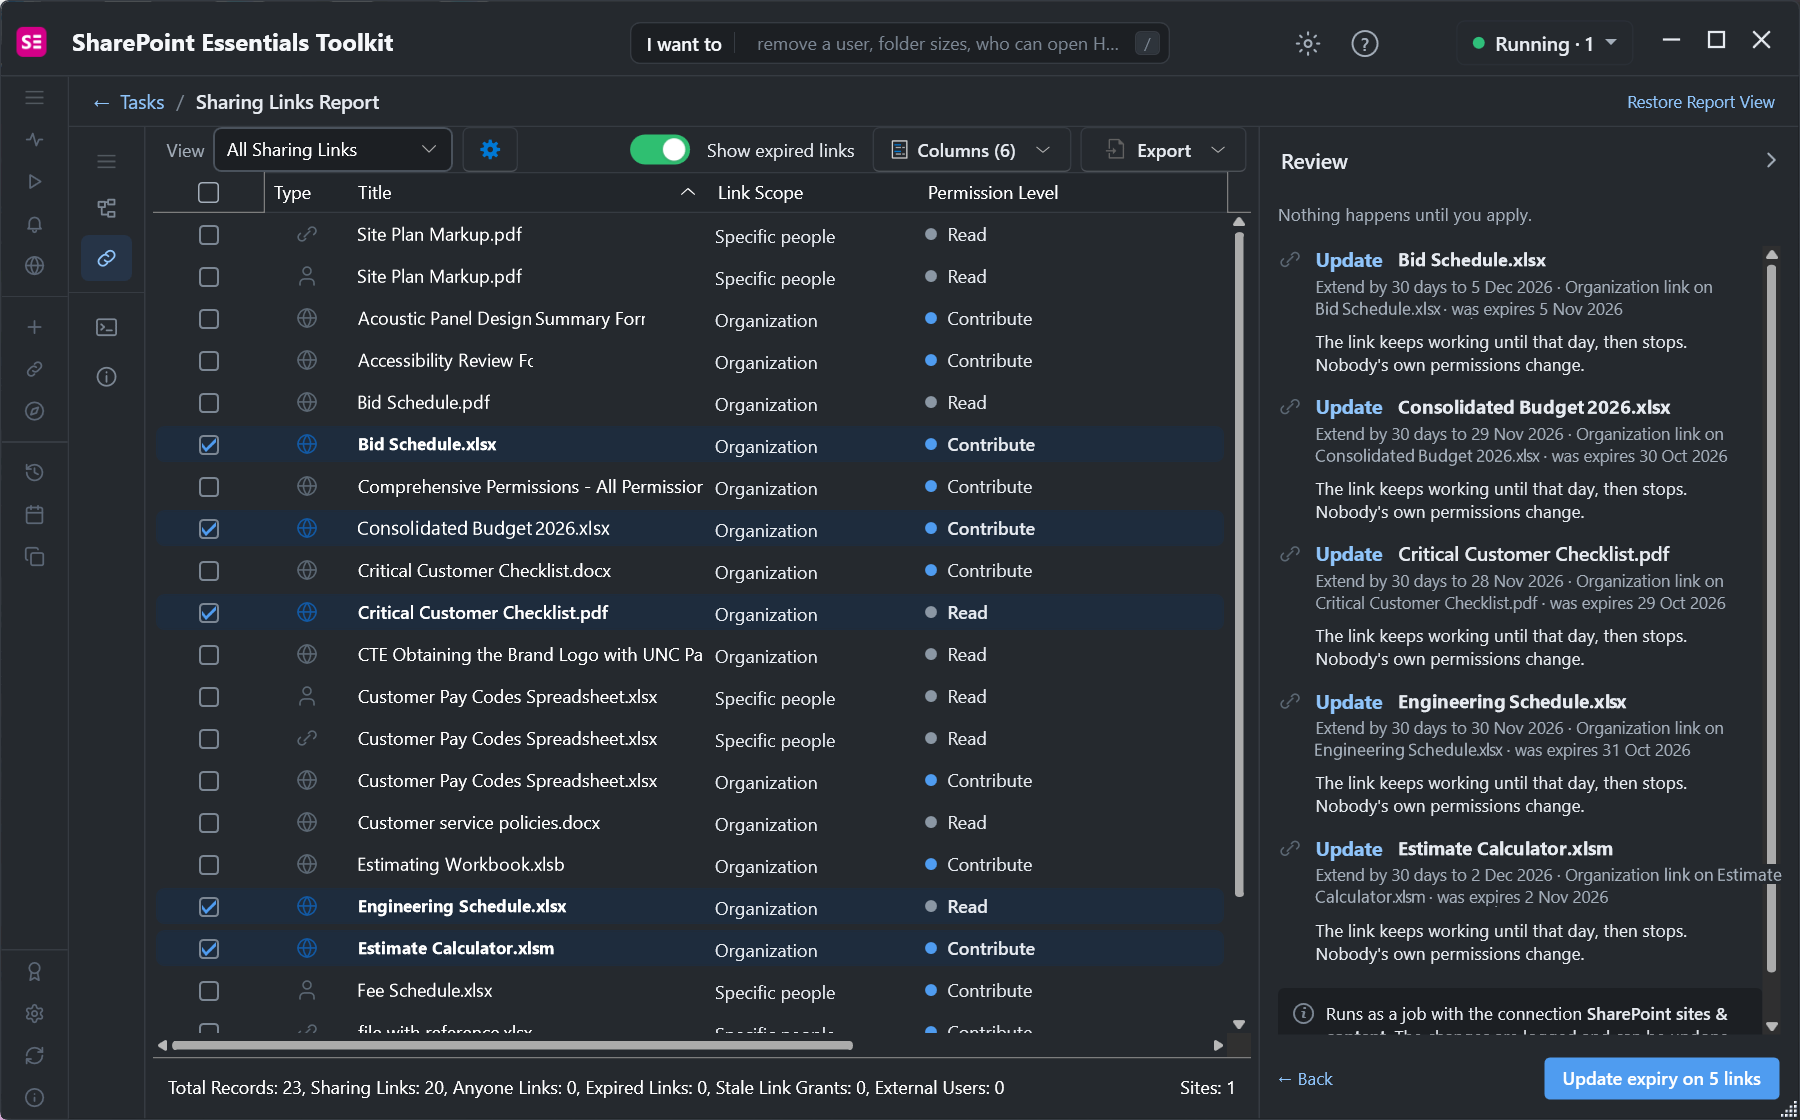The image size is (1800, 1120).
Task: Open the hierarchy tree icon in inner sidebar
Action: point(106,208)
